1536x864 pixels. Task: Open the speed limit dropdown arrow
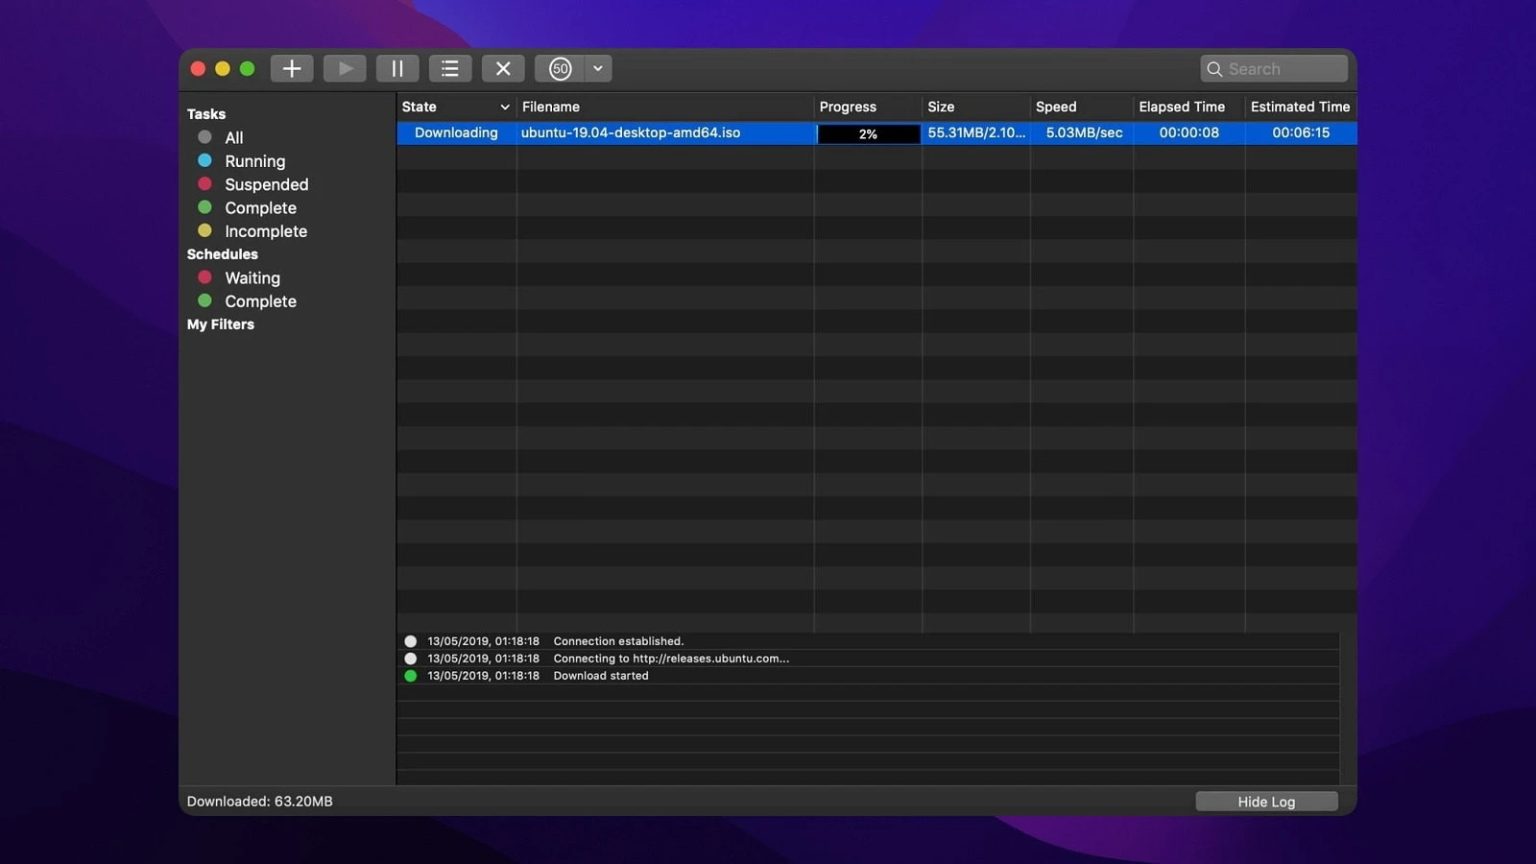(597, 68)
